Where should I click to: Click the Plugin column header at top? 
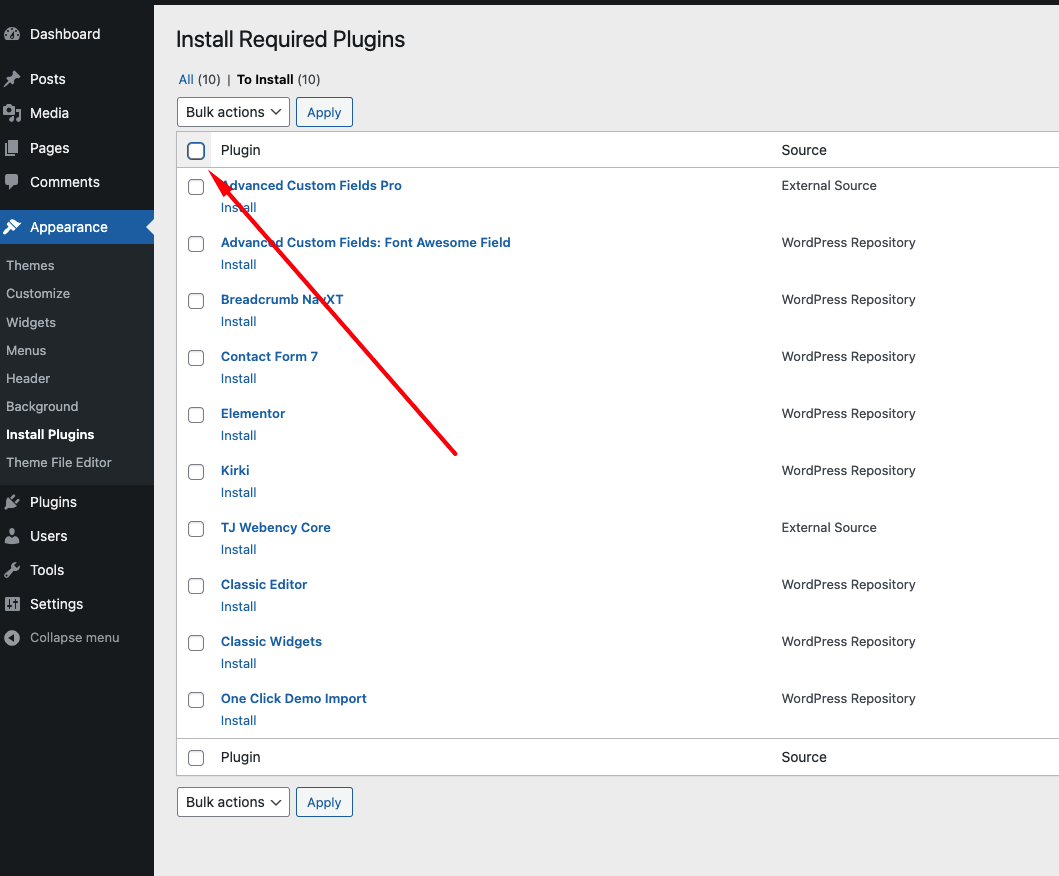240,150
